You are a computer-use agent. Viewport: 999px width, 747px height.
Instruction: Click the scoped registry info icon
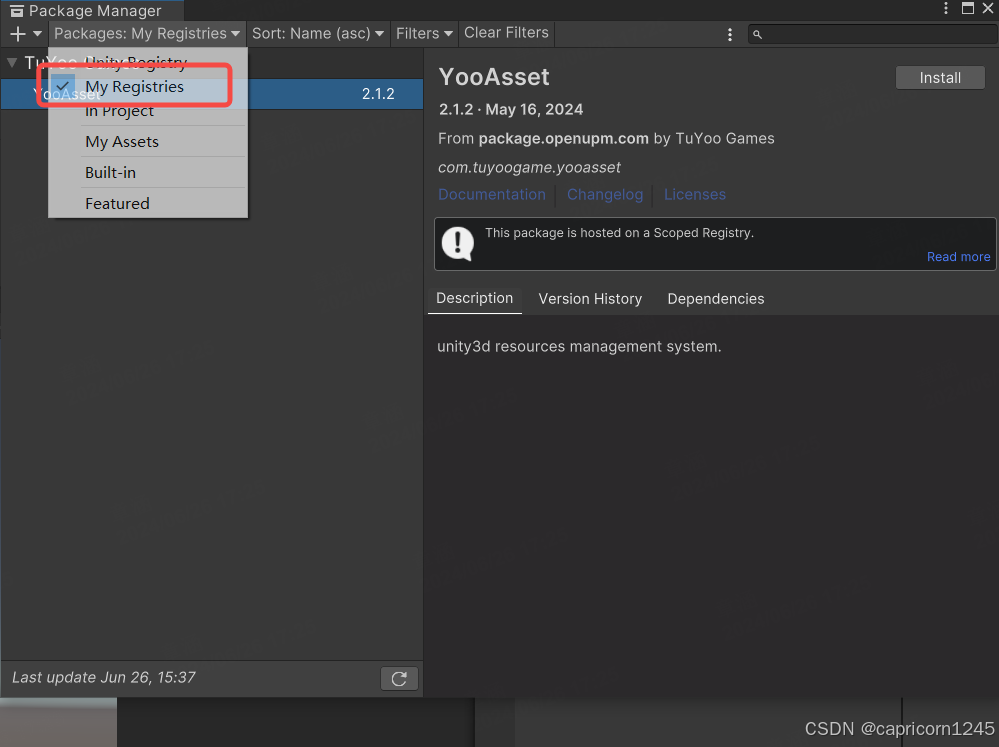(x=458, y=243)
